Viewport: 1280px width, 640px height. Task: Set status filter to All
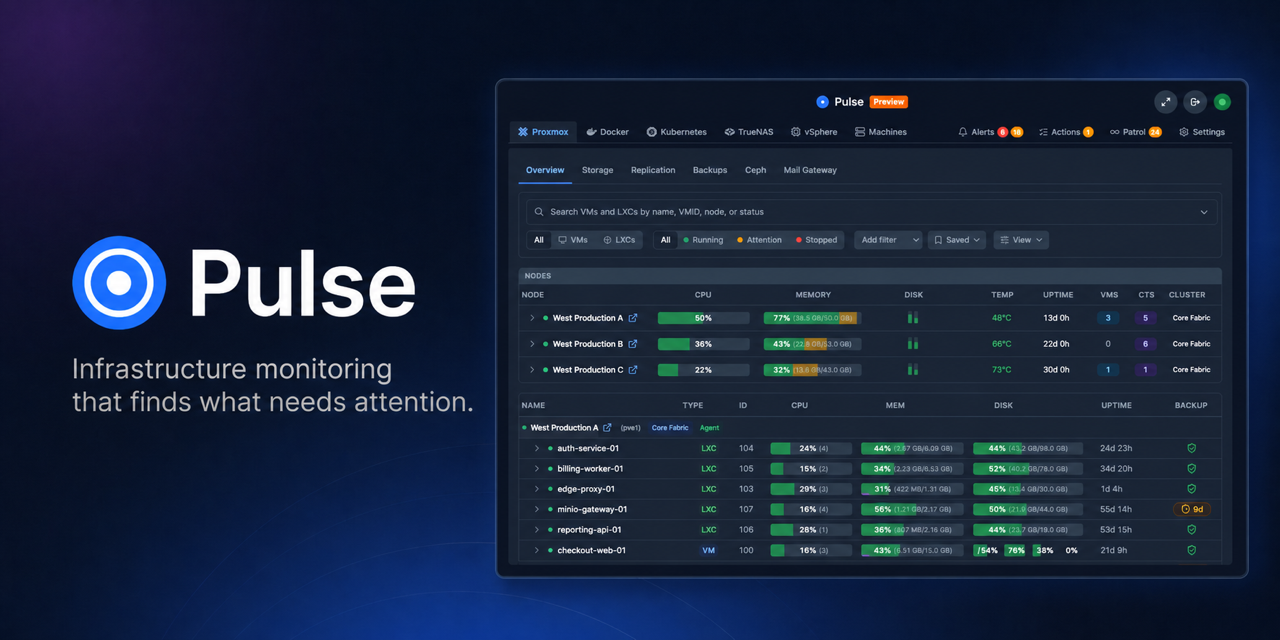point(665,240)
